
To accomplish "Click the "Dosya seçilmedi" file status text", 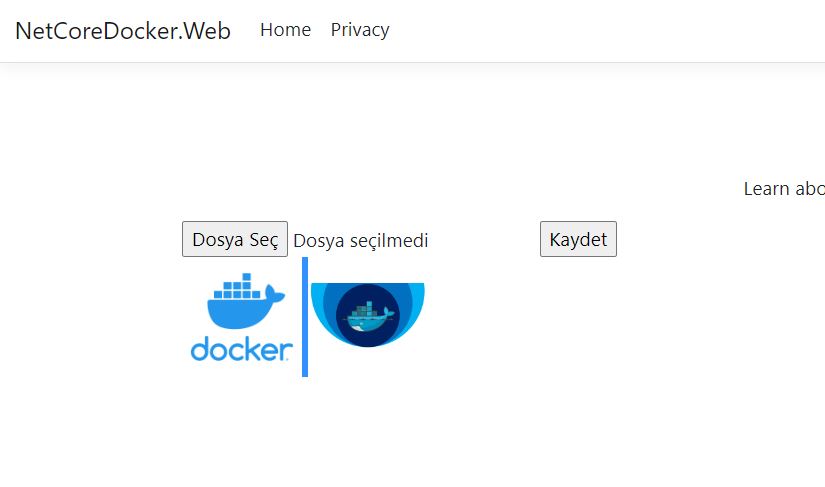I will 360,240.
